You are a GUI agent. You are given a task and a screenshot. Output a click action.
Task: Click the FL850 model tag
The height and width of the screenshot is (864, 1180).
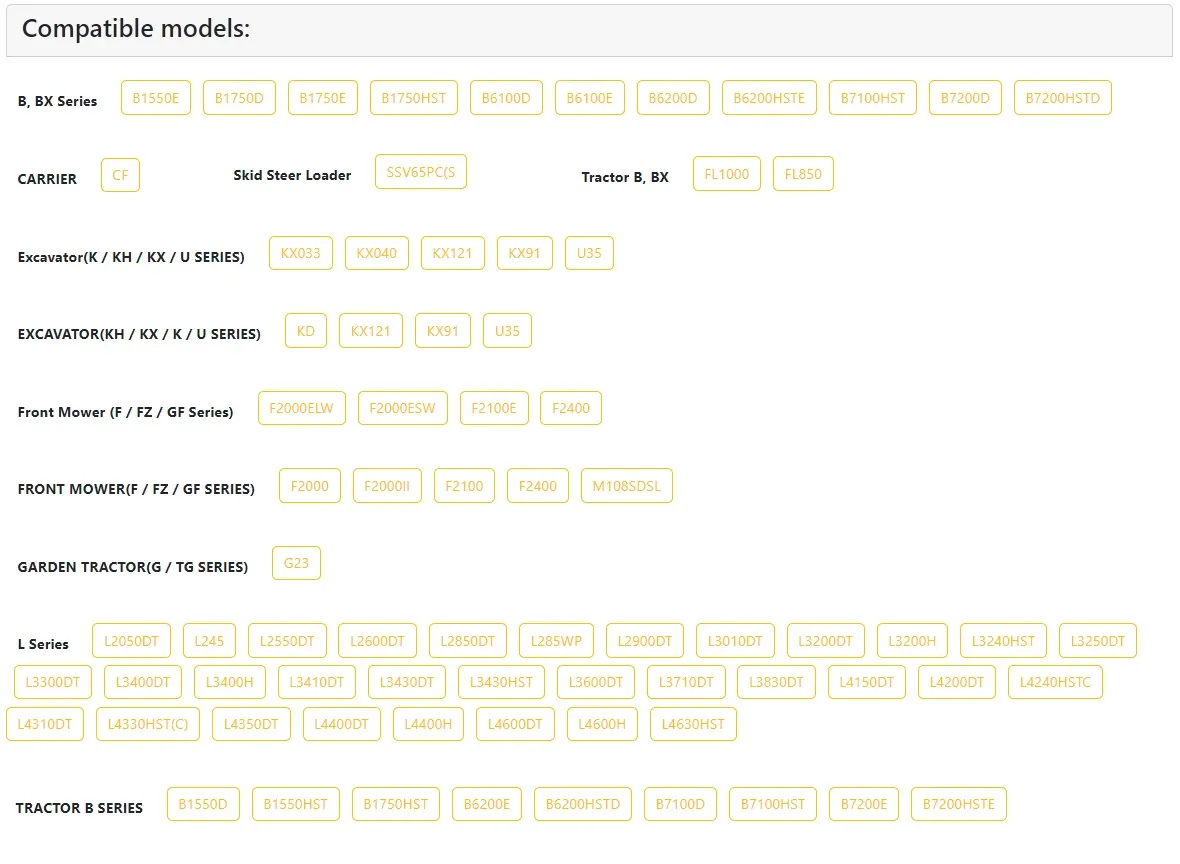tap(804, 174)
